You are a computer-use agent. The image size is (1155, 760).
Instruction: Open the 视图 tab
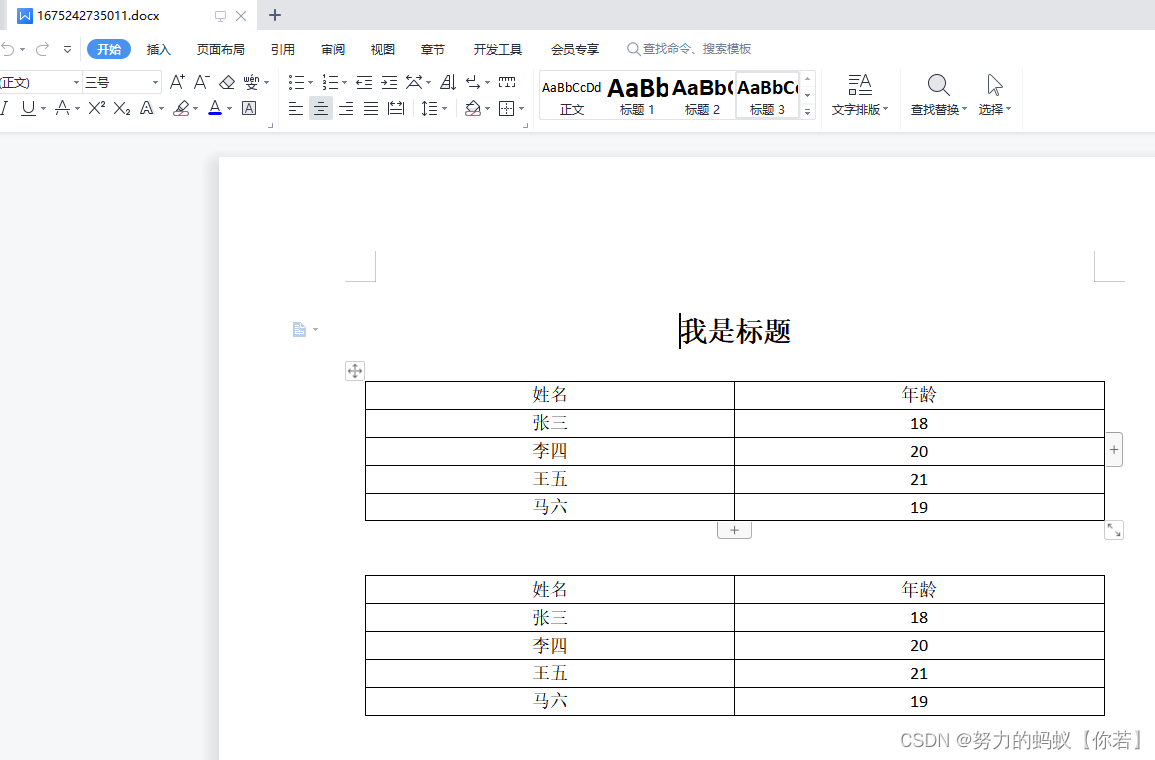coord(382,49)
